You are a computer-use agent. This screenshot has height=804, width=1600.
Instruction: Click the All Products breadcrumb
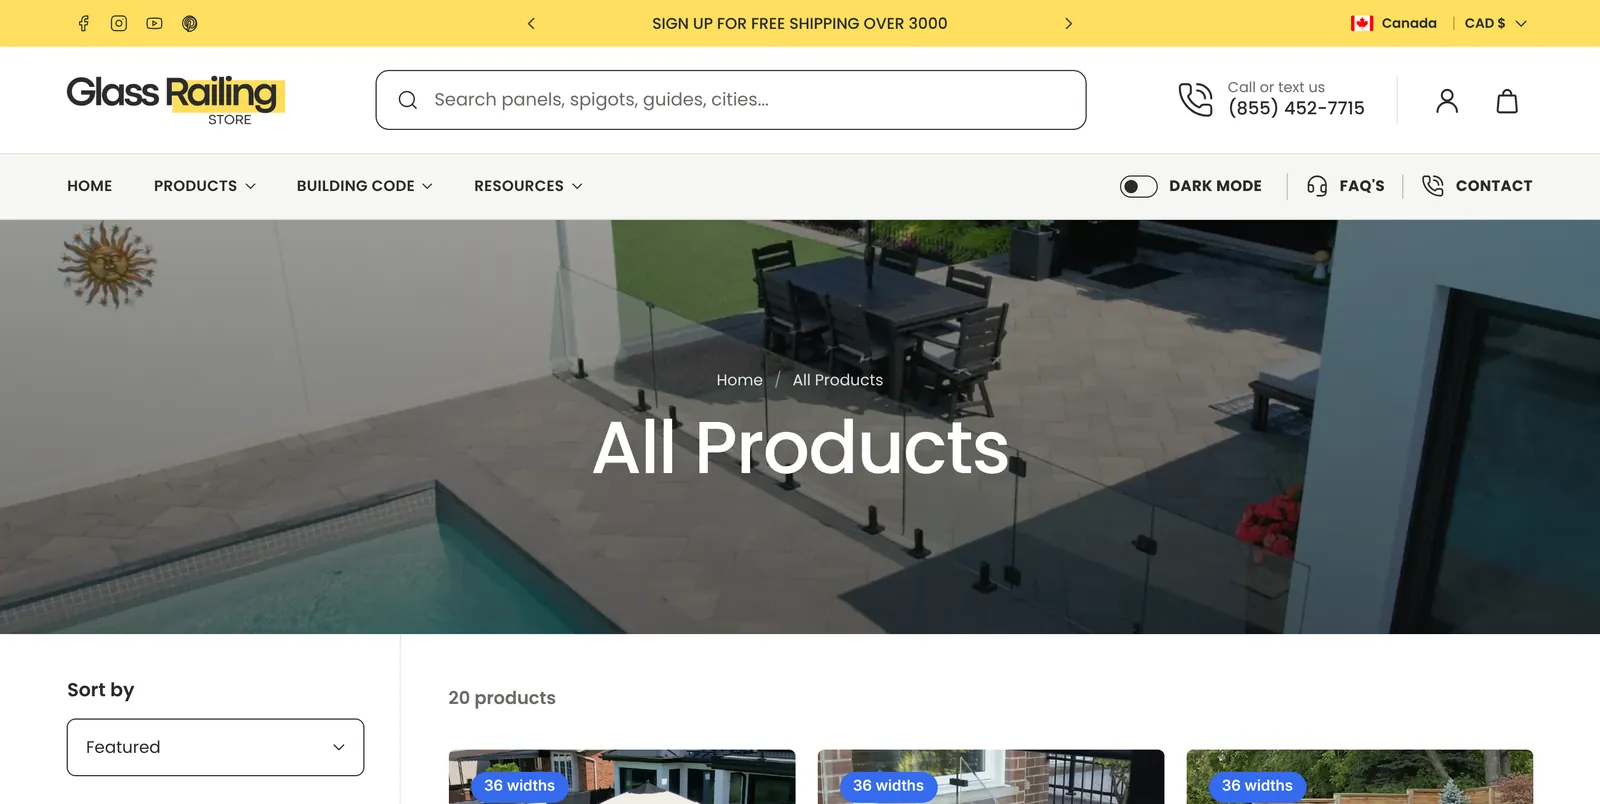(x=838, y=380)
